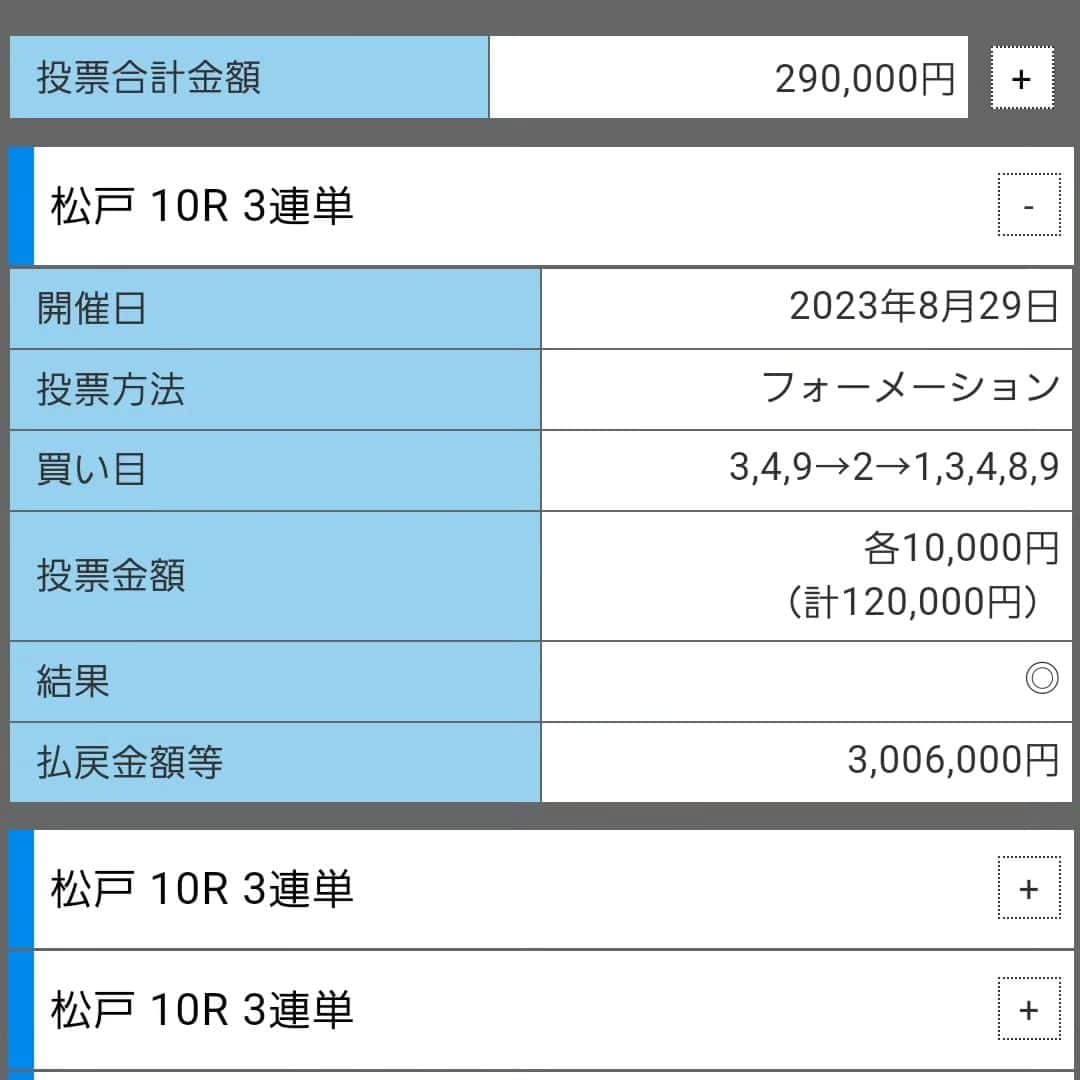Expand the second 松戸 10R 3連単 section
Image resolution: width=1080 pixels, height=1080 pixels.
point(1029,887)
